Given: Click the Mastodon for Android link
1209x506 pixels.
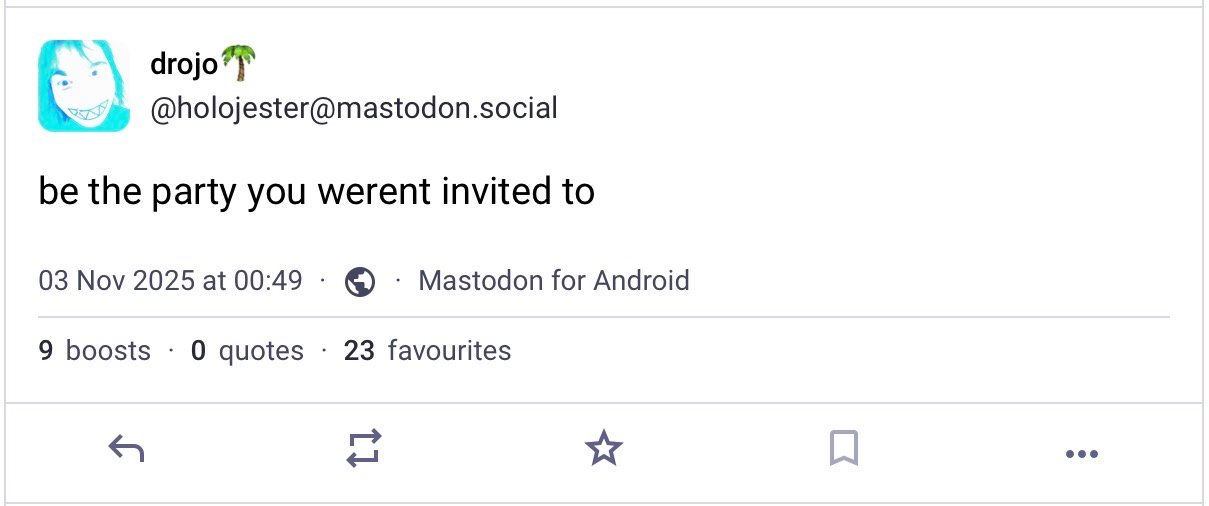Looking at the screenshot, I should pos(554,281).
